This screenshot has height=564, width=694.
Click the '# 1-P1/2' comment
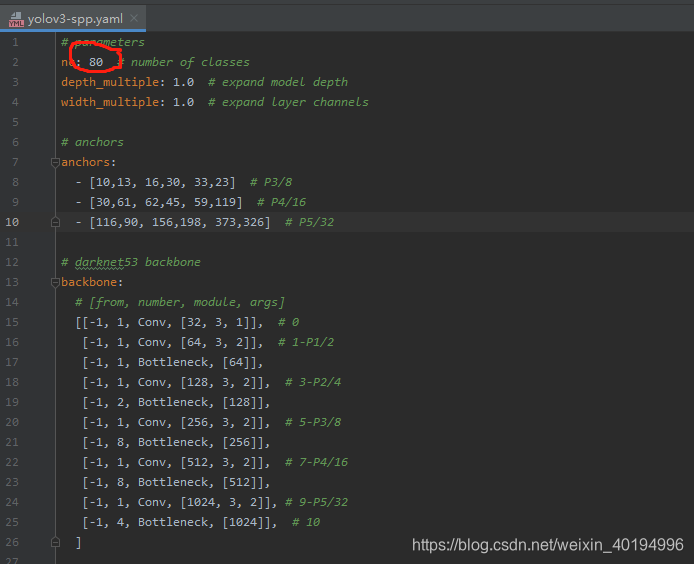(x=306, y=342)
